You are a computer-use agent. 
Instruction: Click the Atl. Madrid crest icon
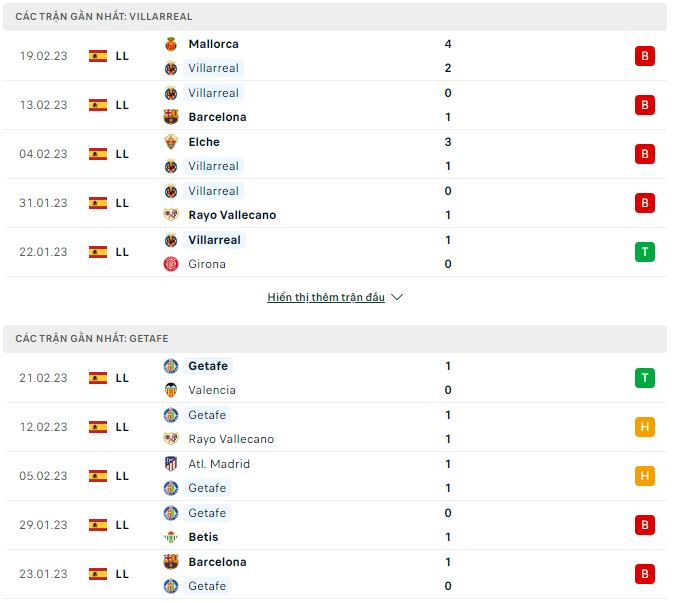tap(171, 464)
